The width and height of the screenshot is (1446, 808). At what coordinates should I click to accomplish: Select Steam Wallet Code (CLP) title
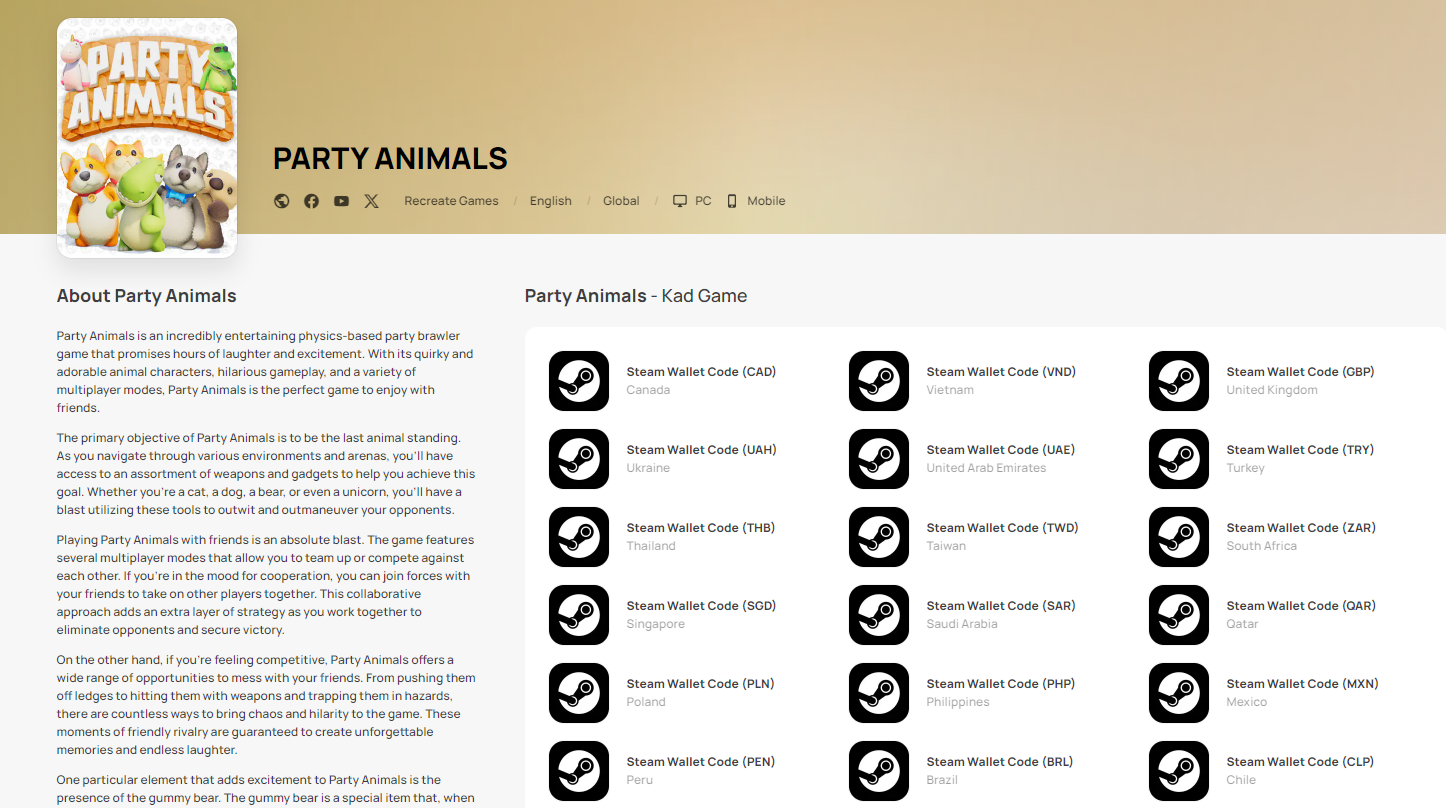1300,762
